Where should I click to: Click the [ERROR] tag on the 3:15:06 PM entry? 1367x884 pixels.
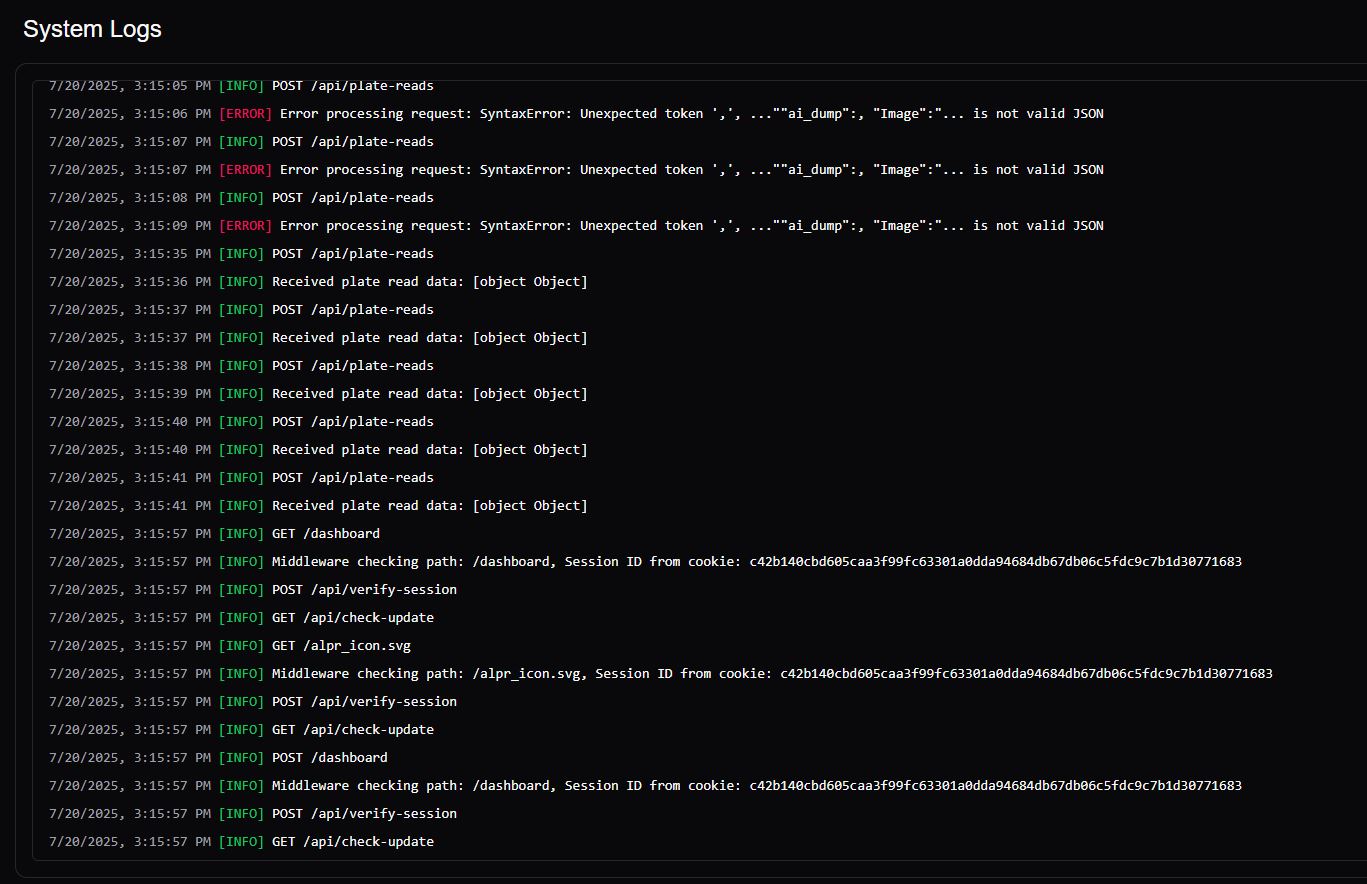pos(245,114)
